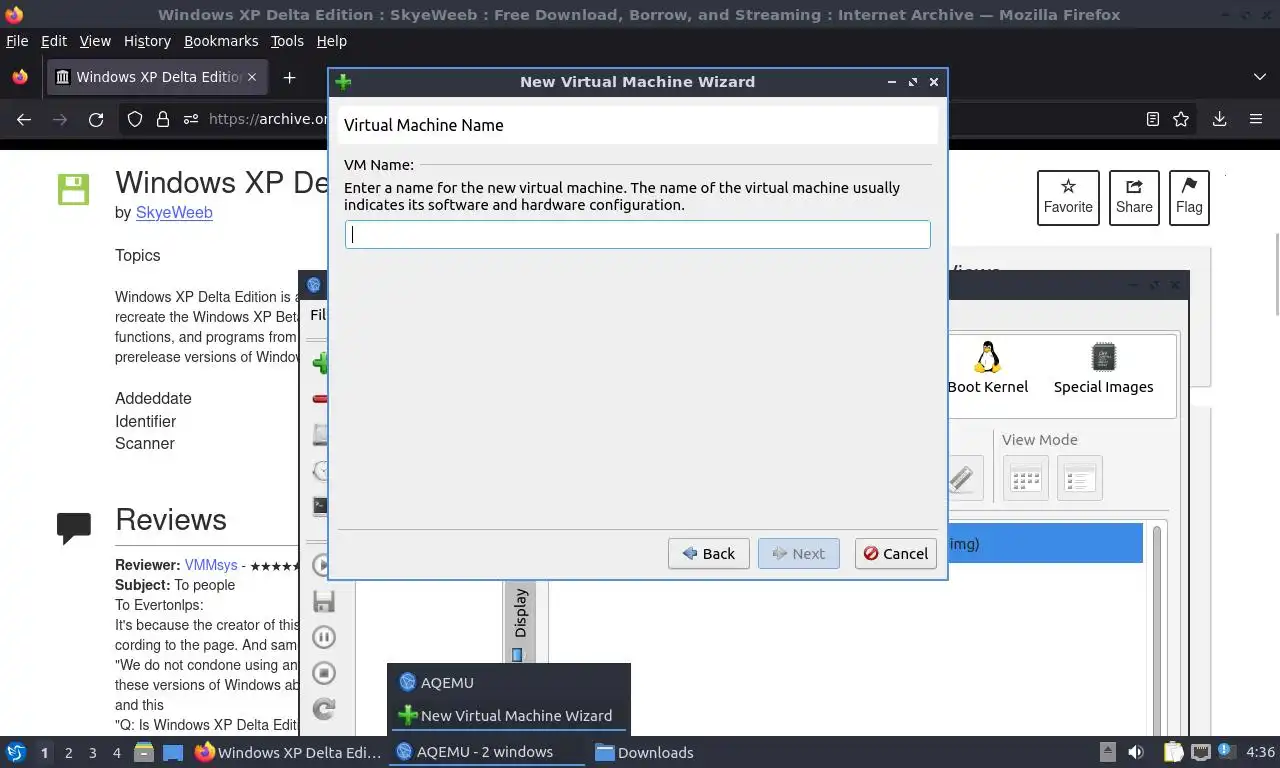Choose AQEMU in taskbar window popup
This screenshot has width=1280, height=768.
pos(509,682)
